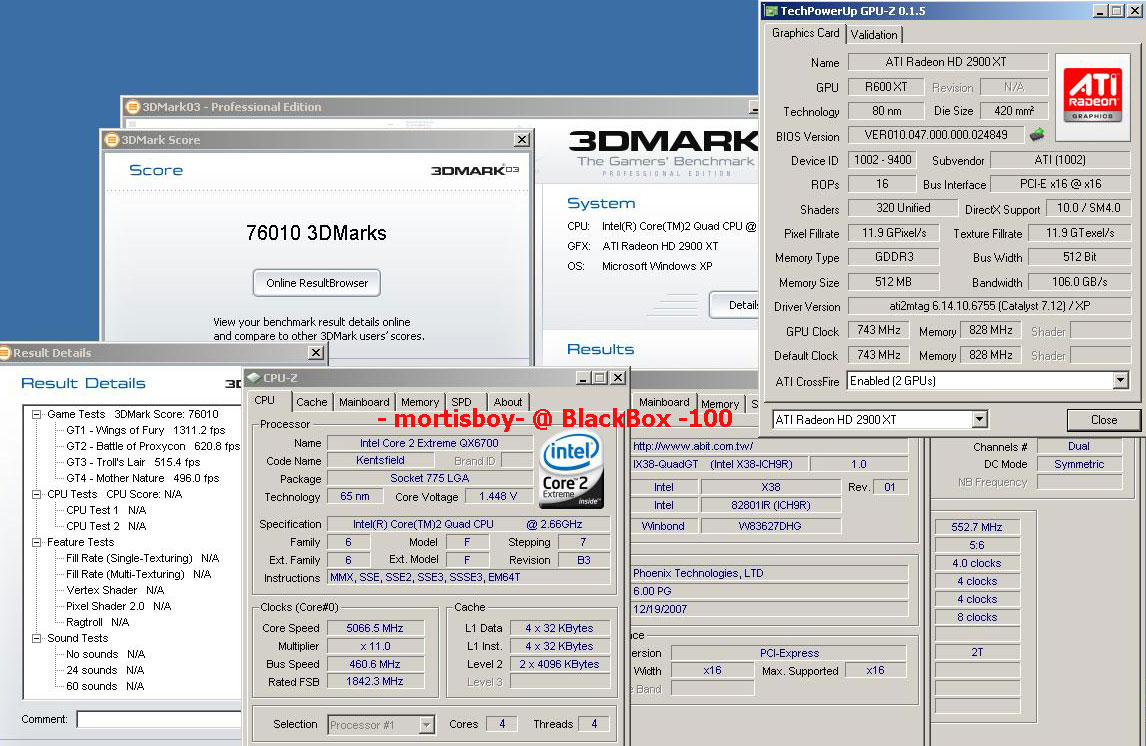Open the Processor #1 selection dropdown
The image size is (1146, 746).
click(x=427, y=725)
